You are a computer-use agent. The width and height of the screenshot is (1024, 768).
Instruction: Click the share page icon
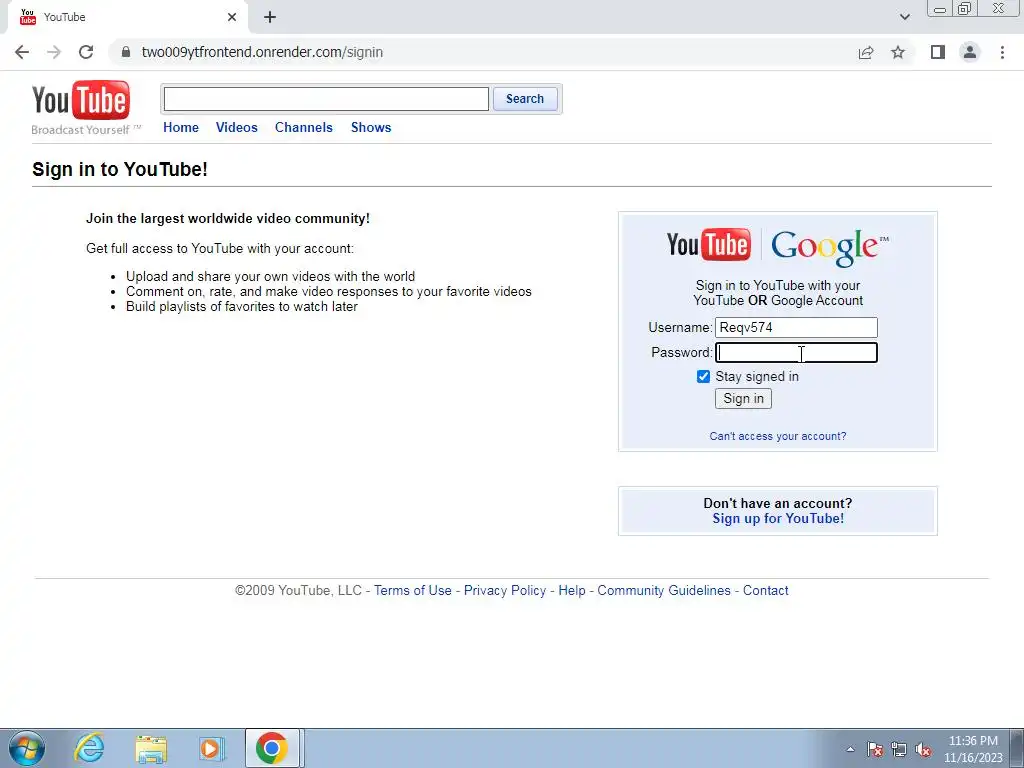(866, 52)
